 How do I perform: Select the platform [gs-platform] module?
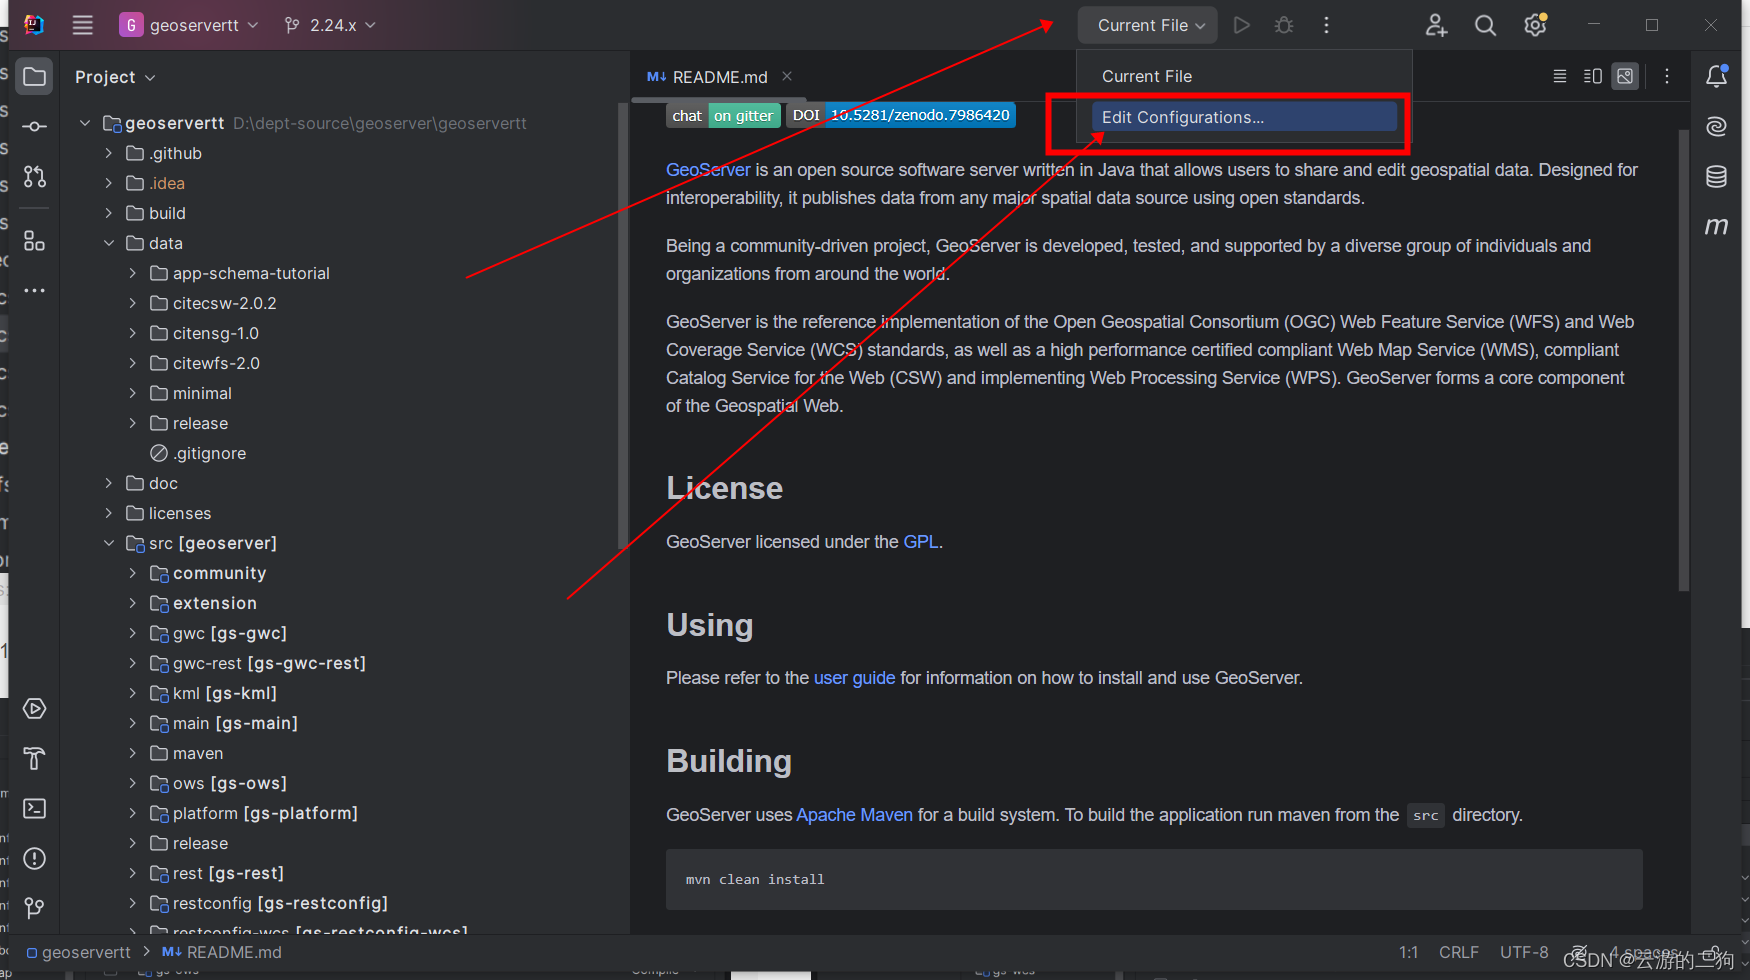click(x=254, y=813)
